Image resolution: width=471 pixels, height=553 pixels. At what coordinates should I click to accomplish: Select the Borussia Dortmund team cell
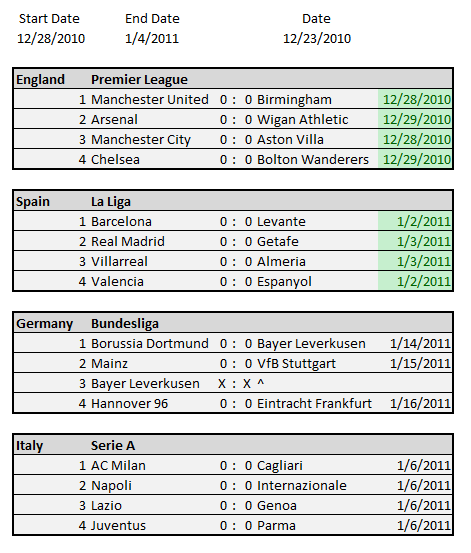[x=150, y=344]
